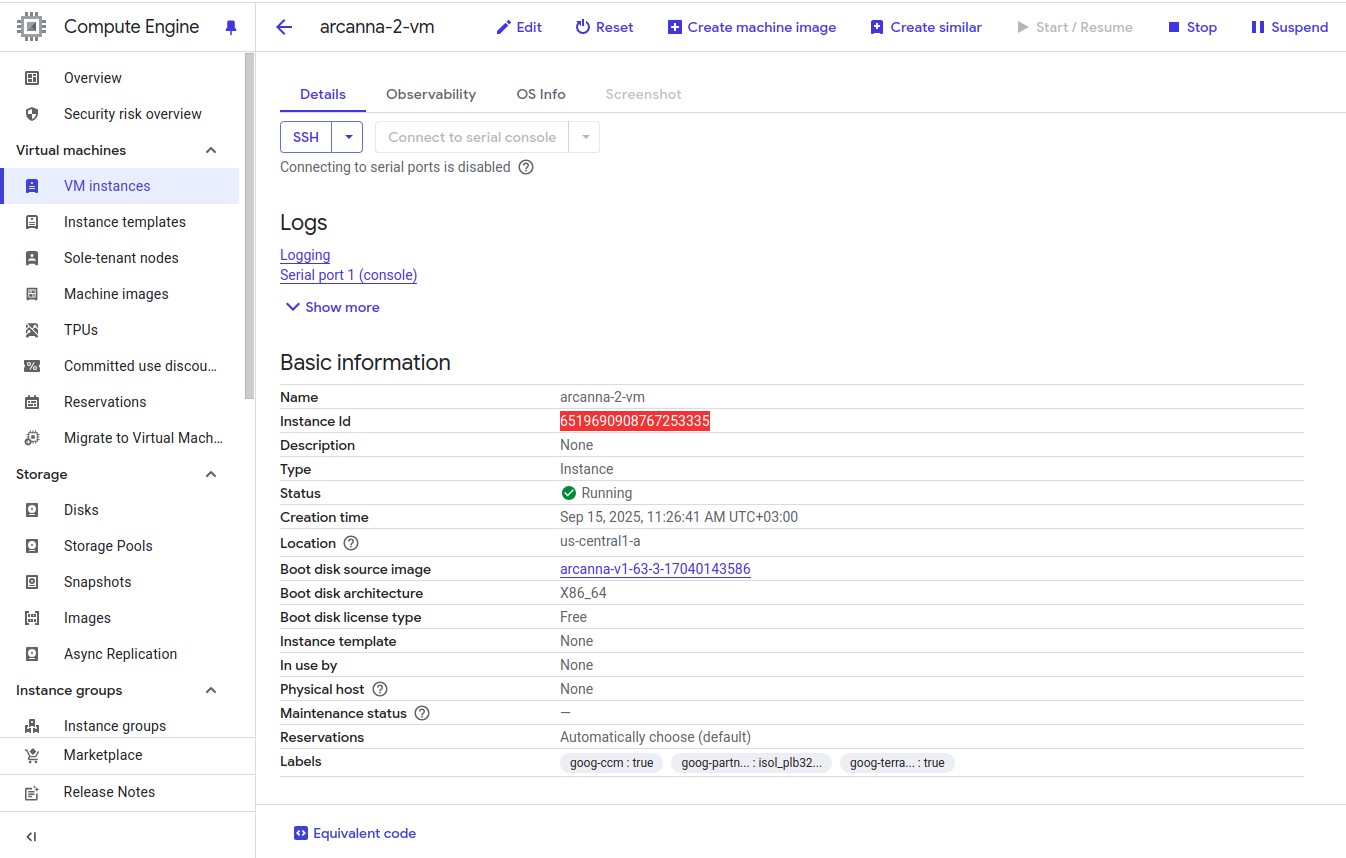
Task: Click the Instance groups sidebar icon
Action: [x=32, y=726]
